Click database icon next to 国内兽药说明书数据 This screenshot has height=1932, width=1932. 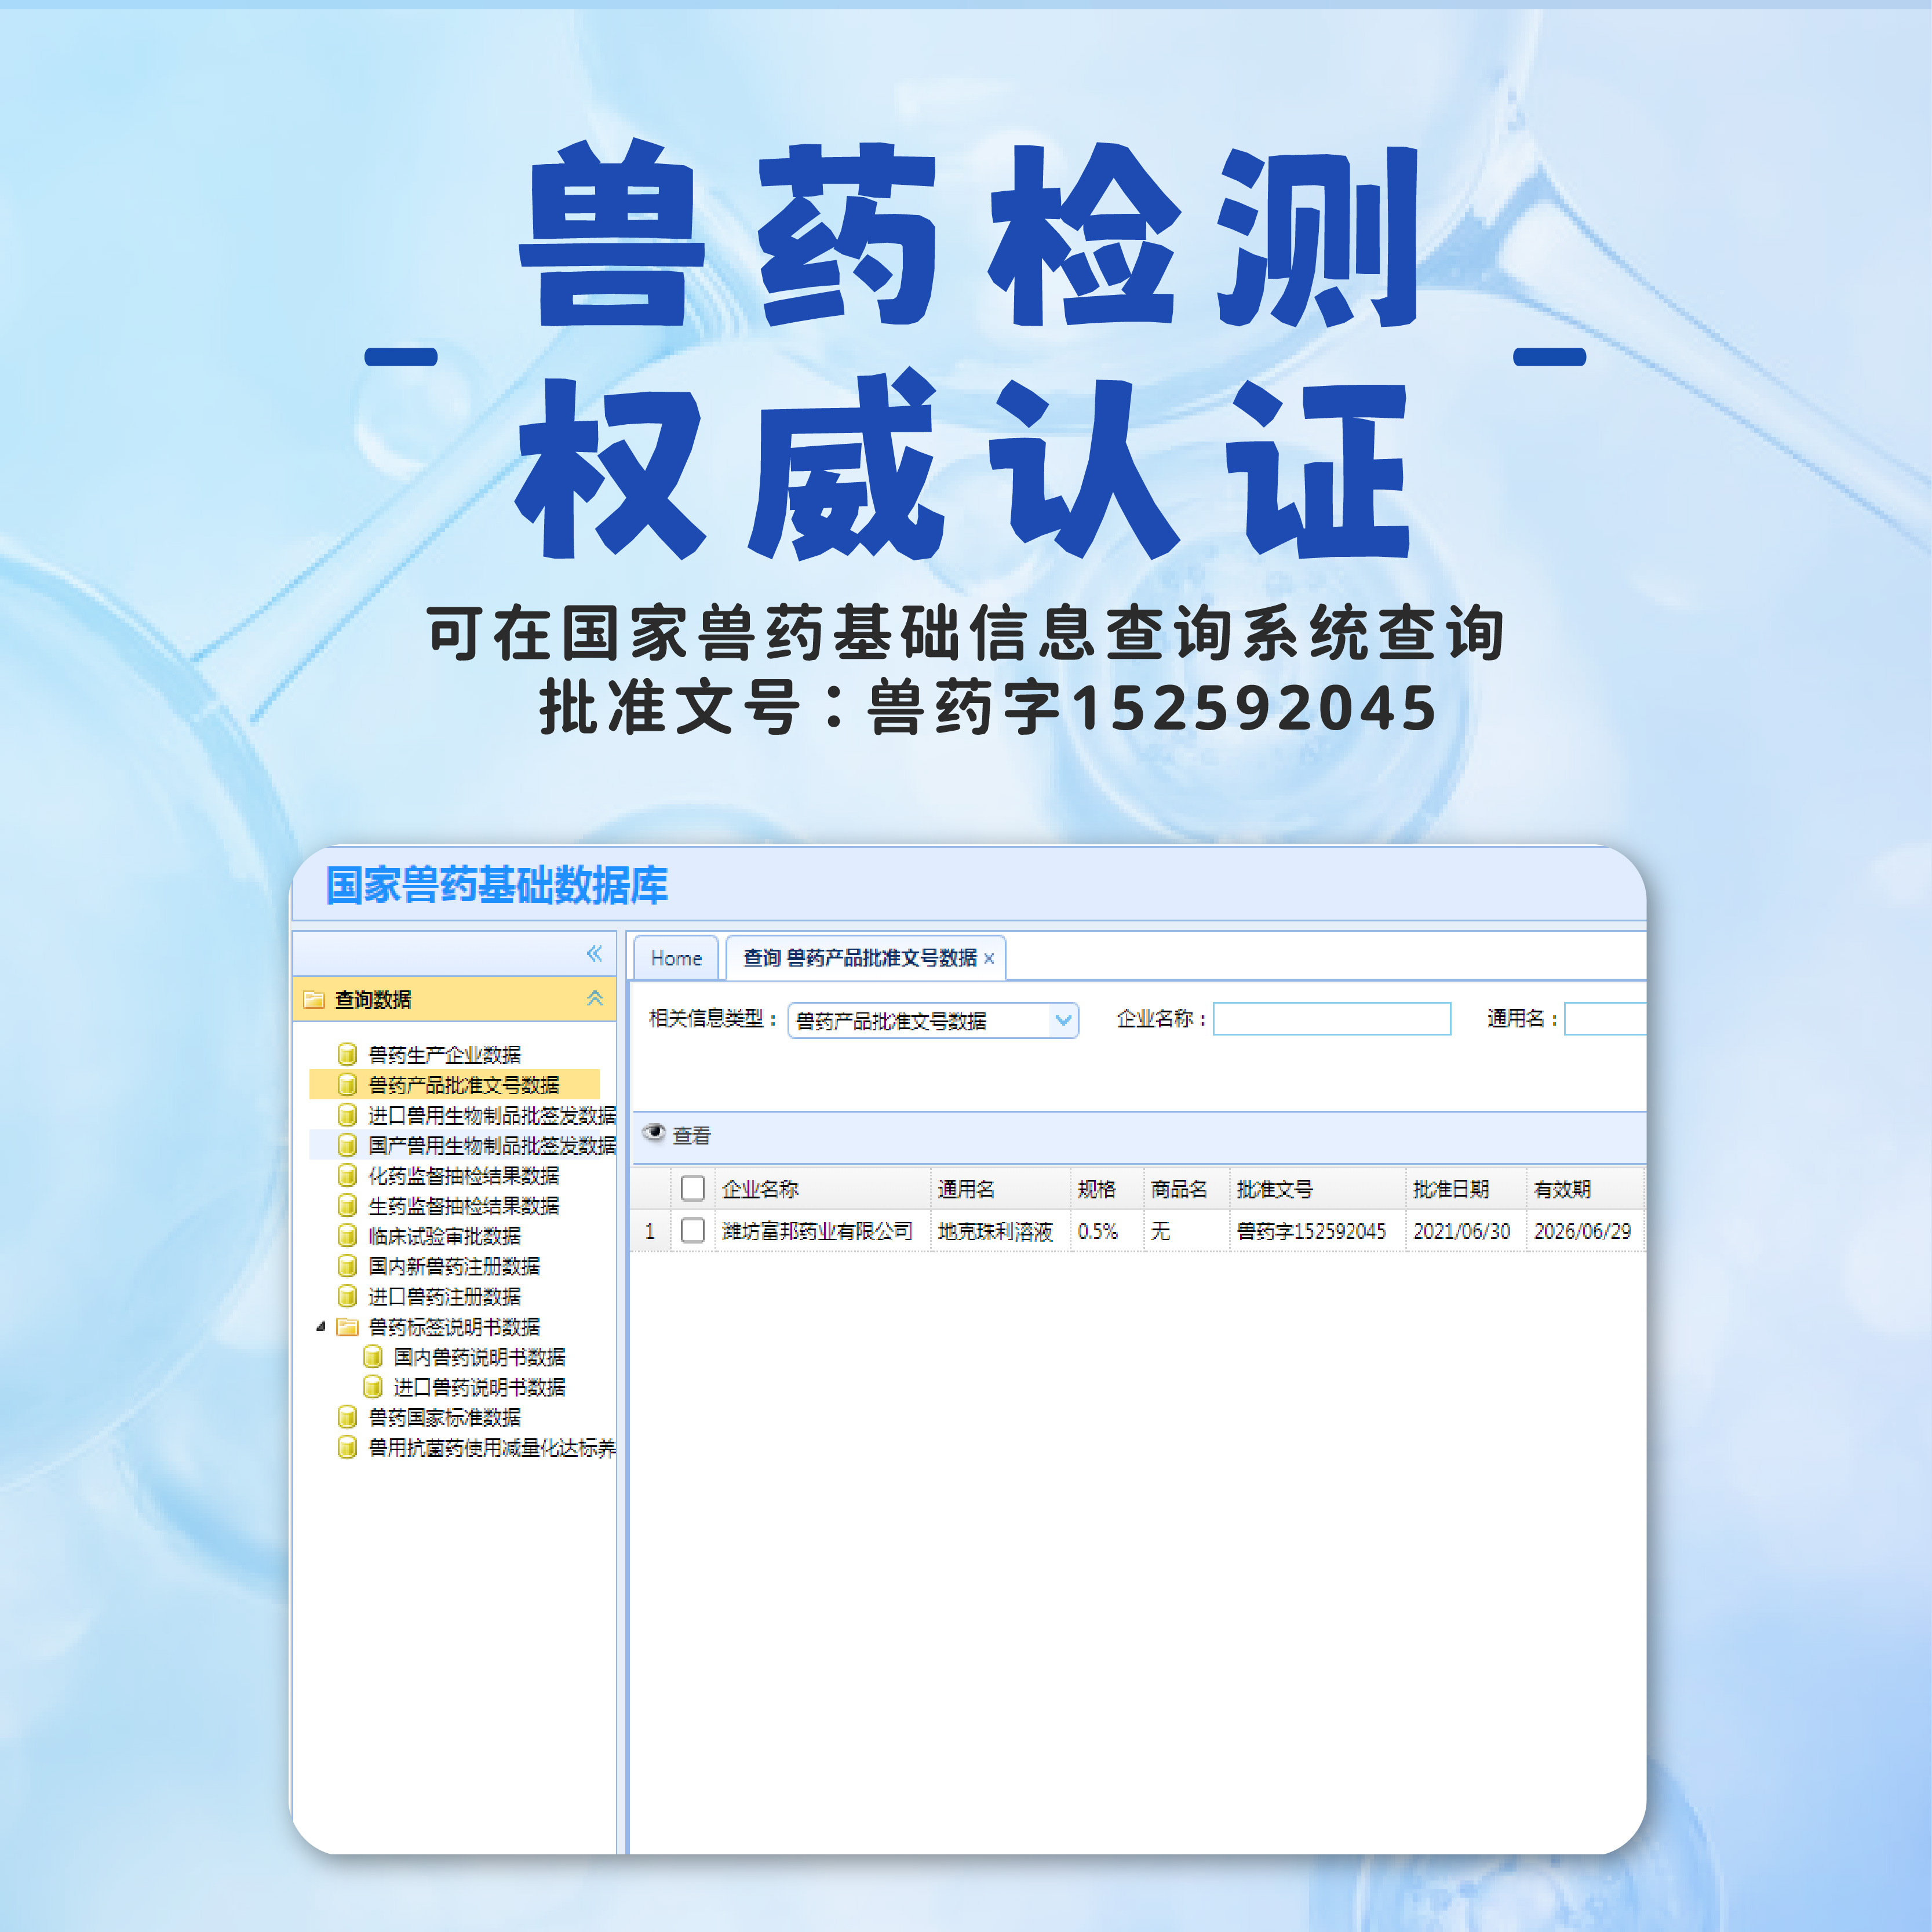tap(372, 1356)
